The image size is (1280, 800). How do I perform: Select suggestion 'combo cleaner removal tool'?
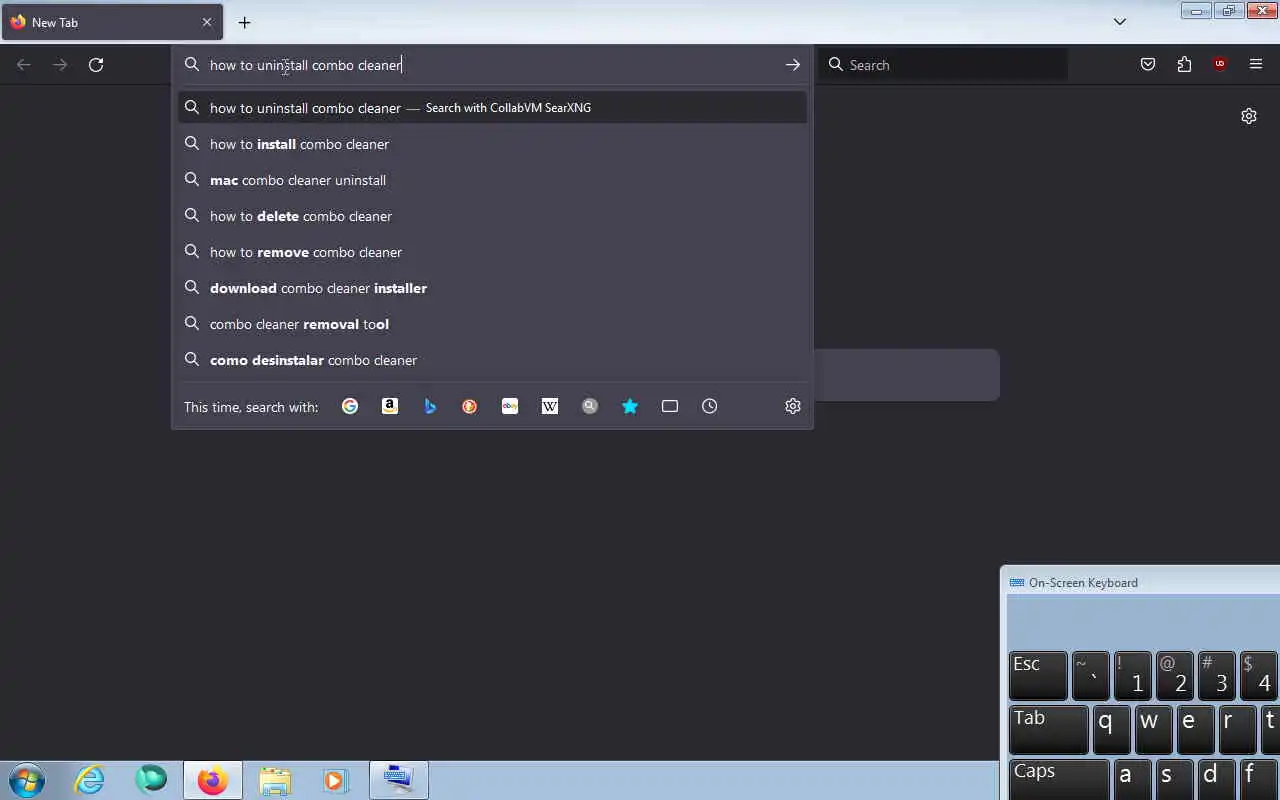492,324
